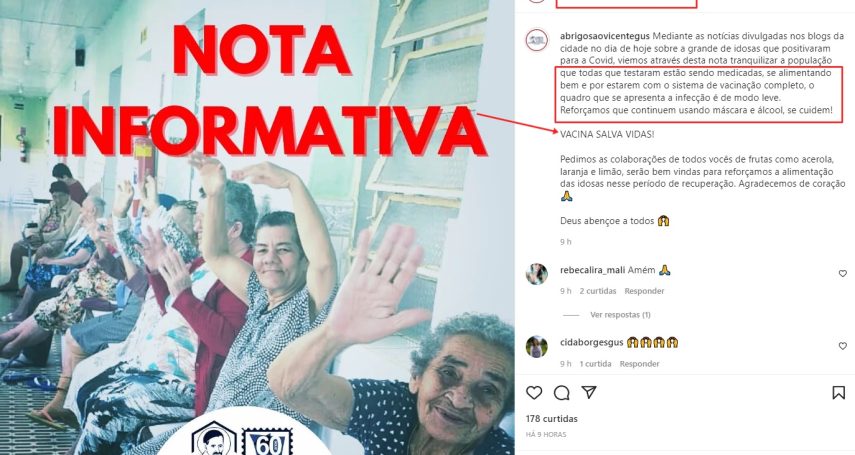This screenshot has height=455, width=855.
Task: Open abrigosaovicentegus username link
Action: [x=605, y=36]
